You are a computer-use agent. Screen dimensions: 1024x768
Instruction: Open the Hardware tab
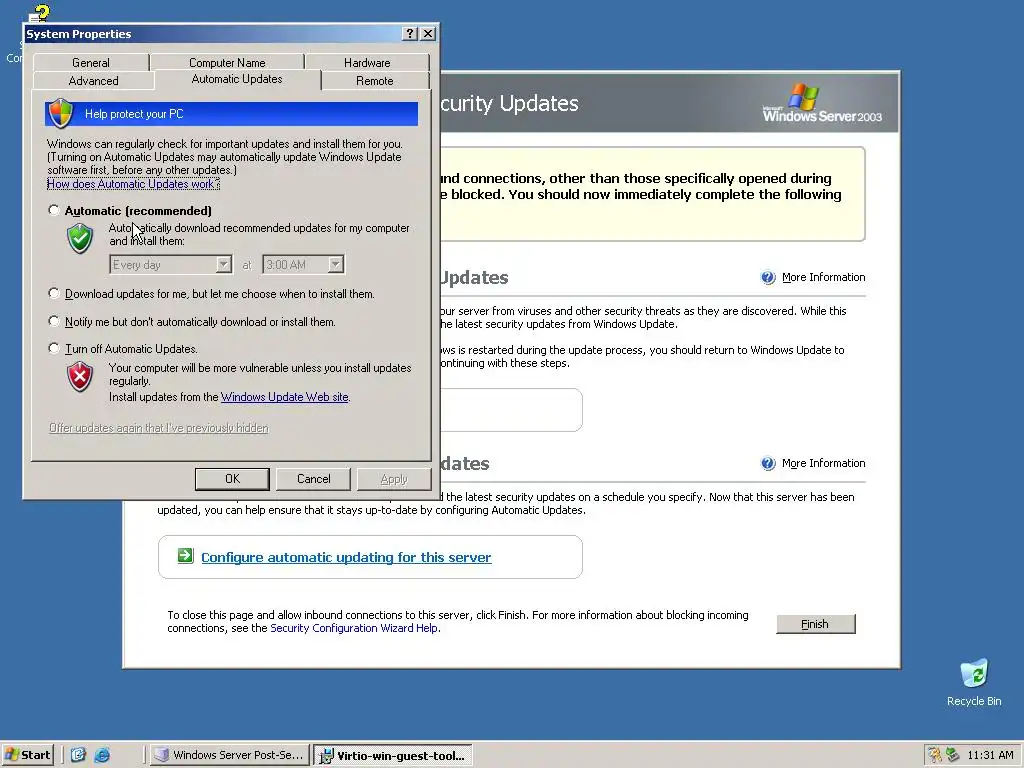point(367,63)
